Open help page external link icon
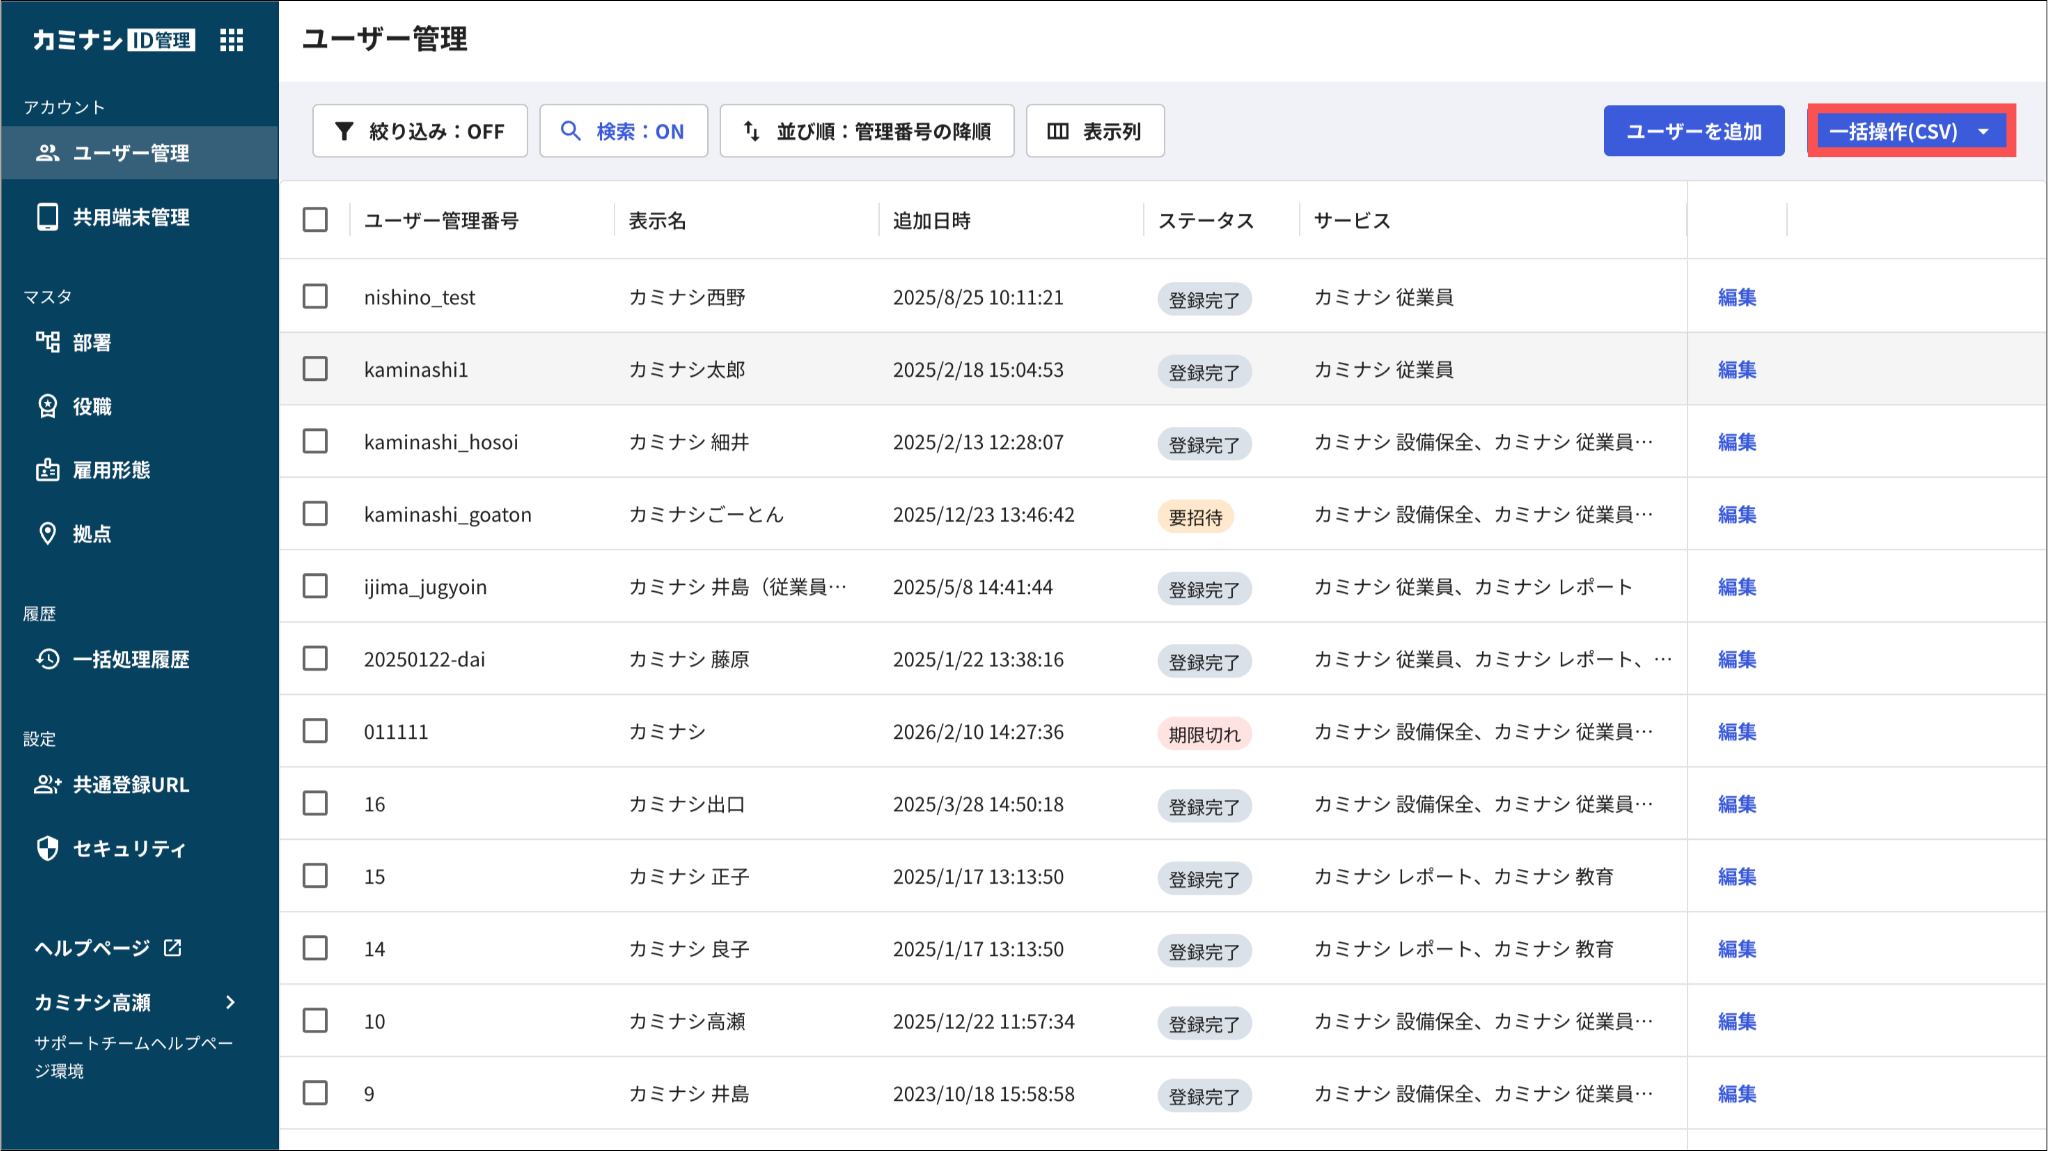The image size is (2048, 1151). [173, 947]
